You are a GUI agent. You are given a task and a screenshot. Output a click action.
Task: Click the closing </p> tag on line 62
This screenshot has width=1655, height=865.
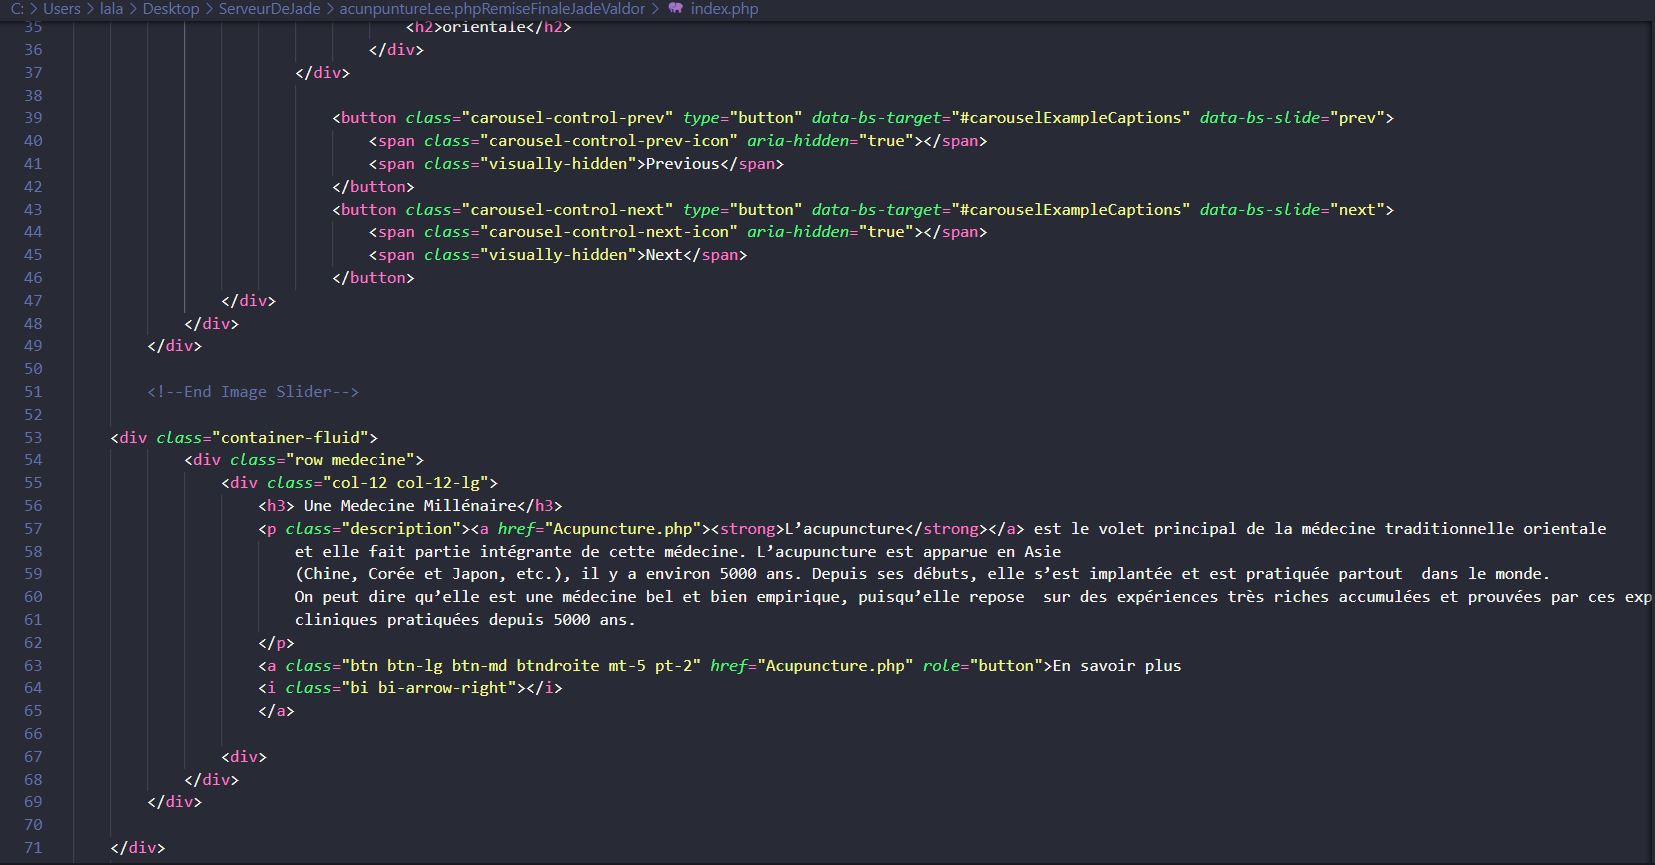pyautogui.click(x=277, y=643)
